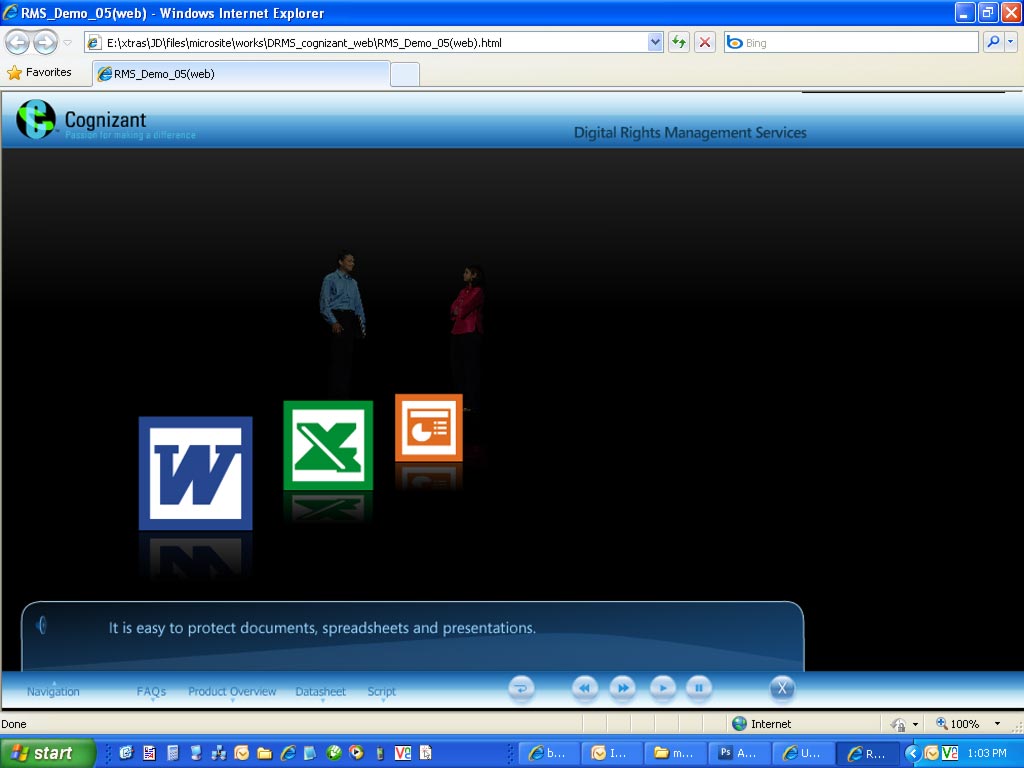
Task: Toggle the caption speaker audio icon
Action: click(41, 625)
